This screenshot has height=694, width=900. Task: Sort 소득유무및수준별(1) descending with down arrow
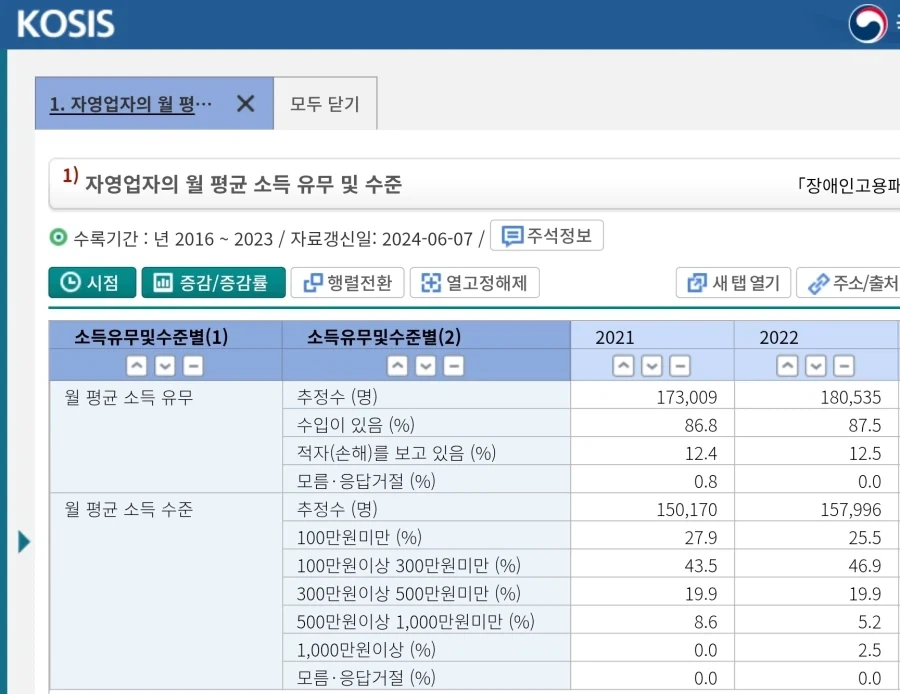pyautogui.click(x=165, y=366)
